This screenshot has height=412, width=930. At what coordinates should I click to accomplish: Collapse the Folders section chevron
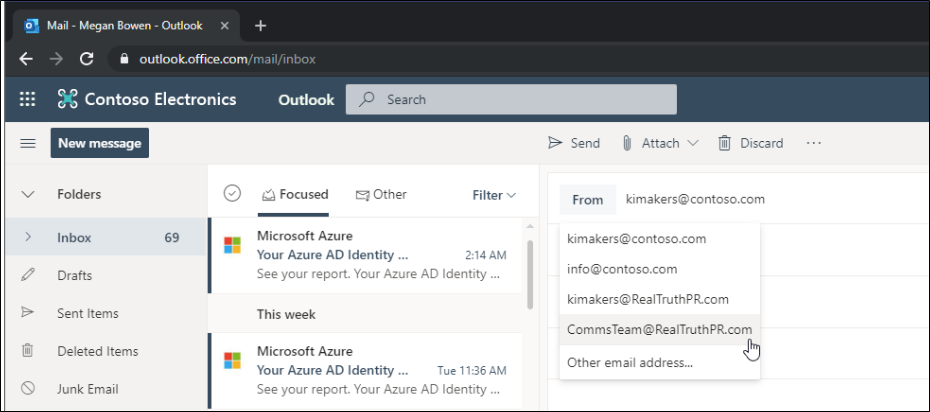coord(28,194)
